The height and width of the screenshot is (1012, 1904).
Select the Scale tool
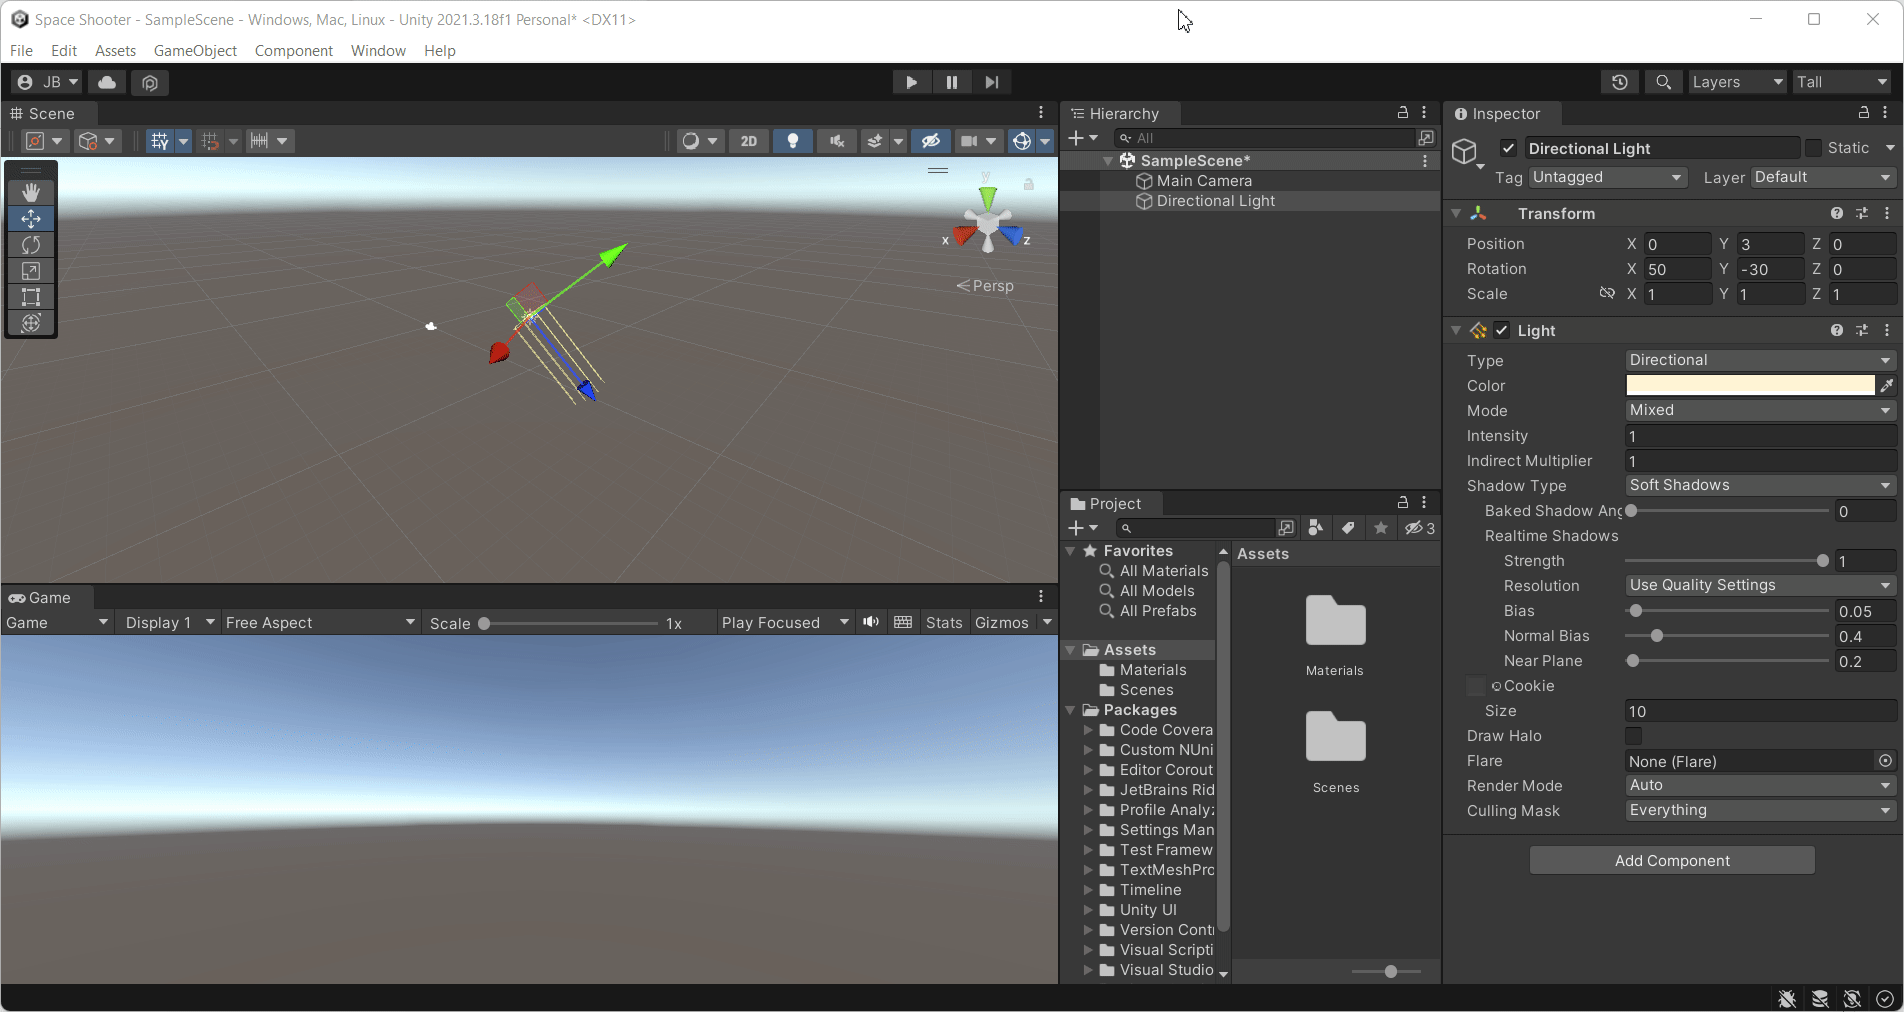31,270
